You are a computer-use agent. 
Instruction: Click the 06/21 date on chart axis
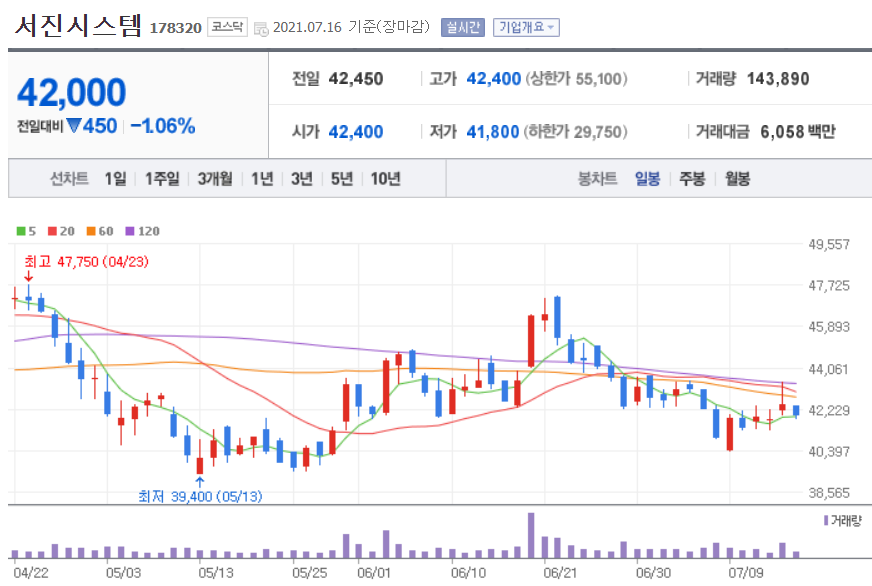click(x=561, y=573)
